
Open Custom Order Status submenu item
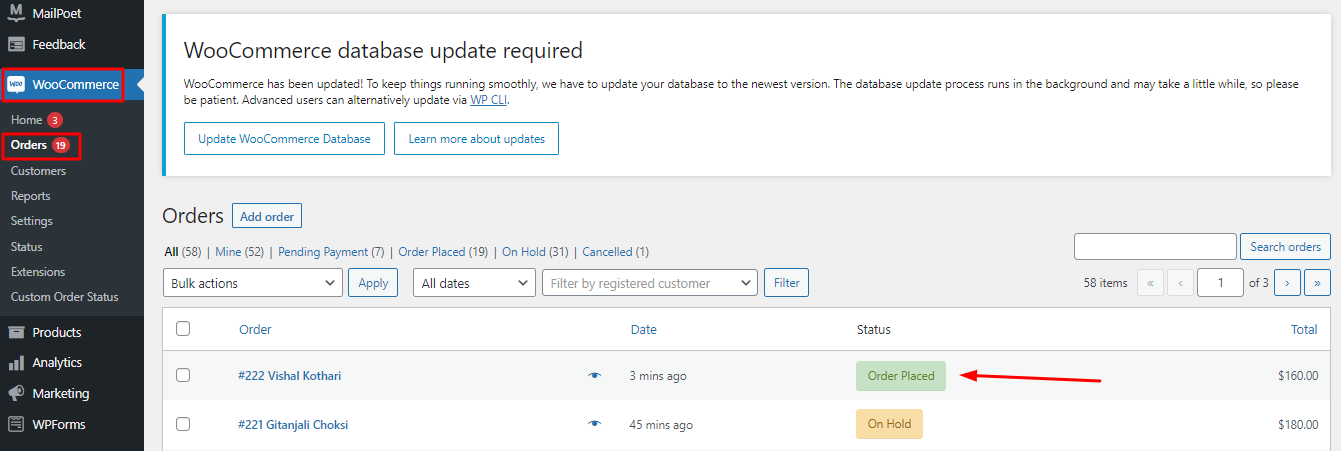pyautogui.click(x=64, y=297)
